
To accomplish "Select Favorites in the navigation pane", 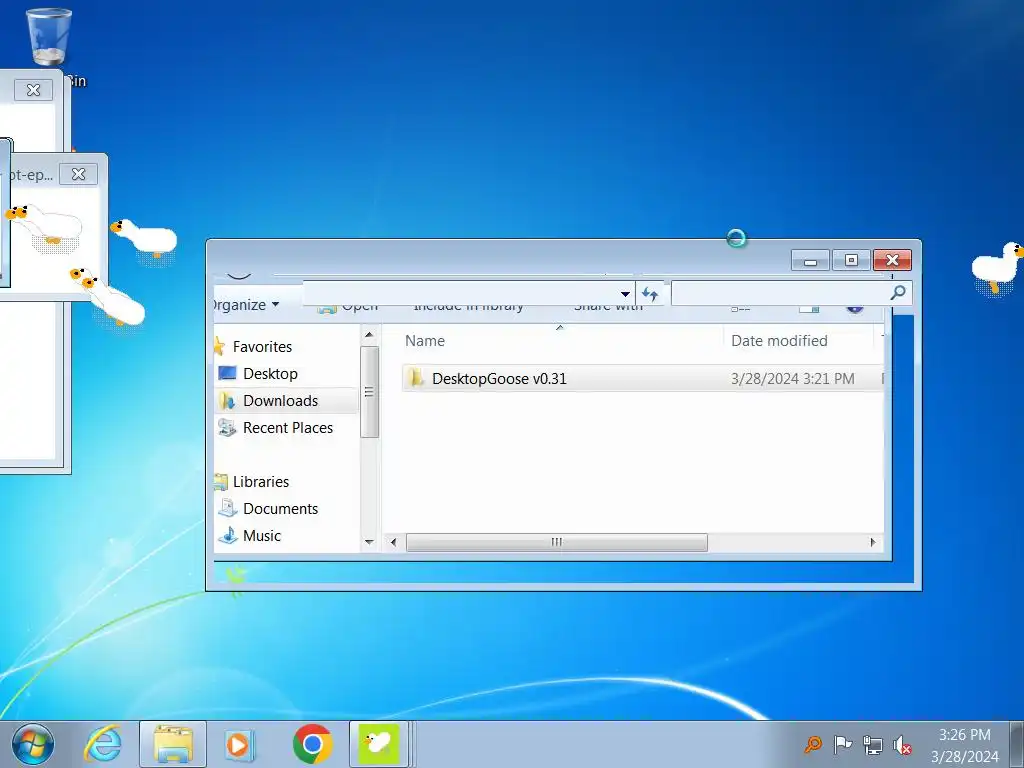I will pyautogui.click(x=263, y=347).
